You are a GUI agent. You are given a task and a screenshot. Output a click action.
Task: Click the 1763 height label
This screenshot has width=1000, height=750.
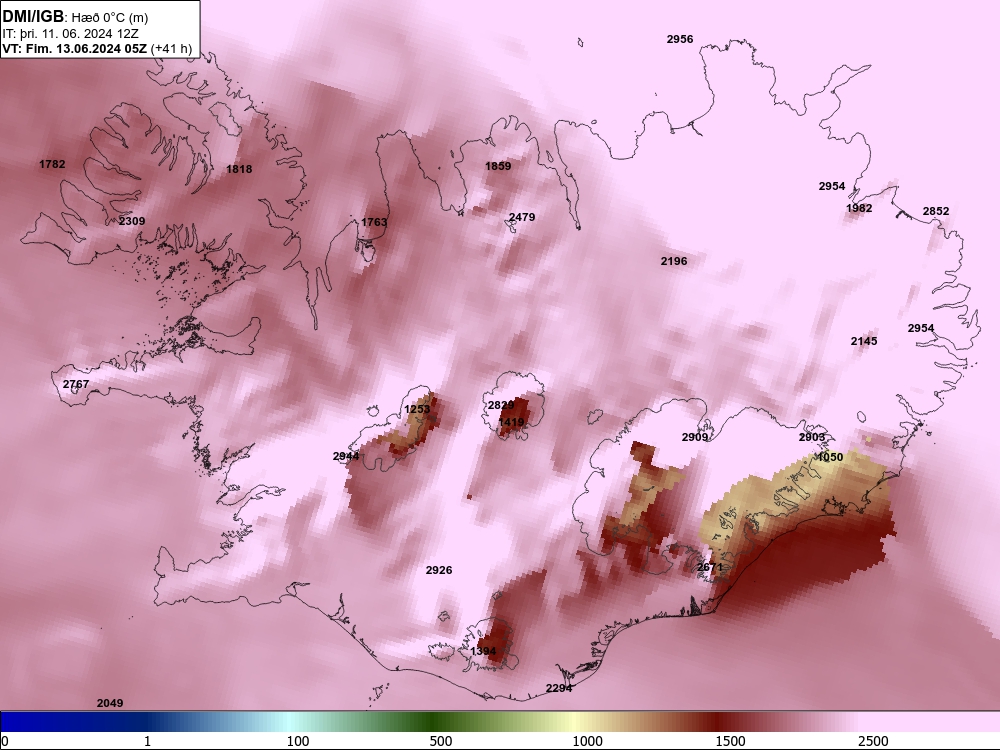coord(374,222)
